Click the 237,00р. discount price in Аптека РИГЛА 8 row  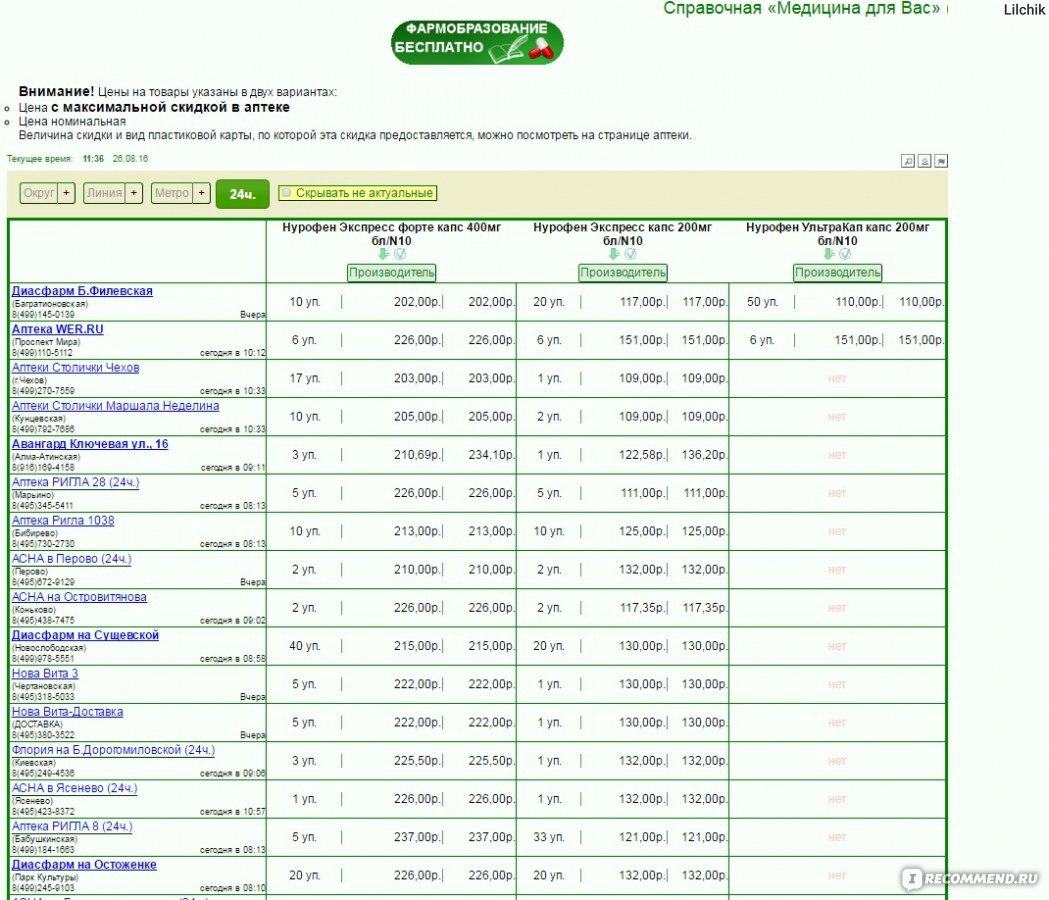(x=417, y=836)
